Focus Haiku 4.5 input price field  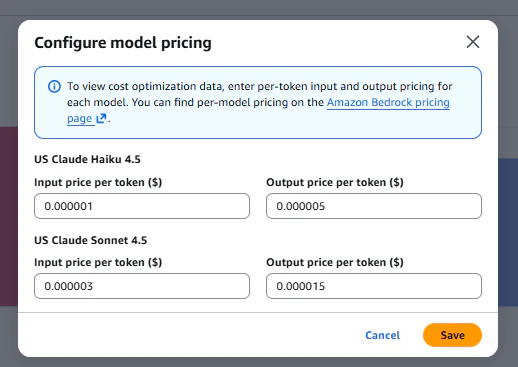point(142,206)
